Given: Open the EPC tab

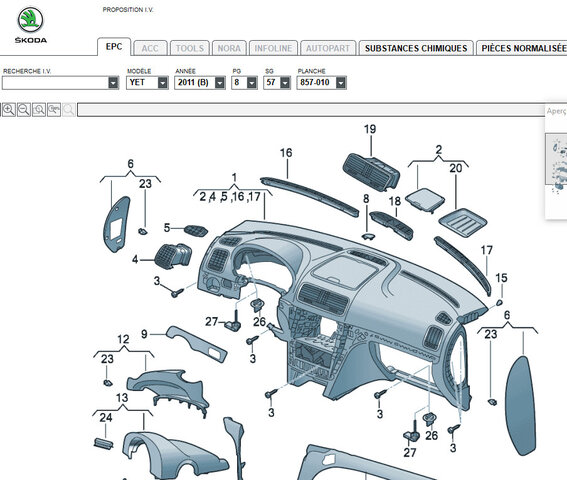Looking at the screenshot, I should tap(114, 47).
